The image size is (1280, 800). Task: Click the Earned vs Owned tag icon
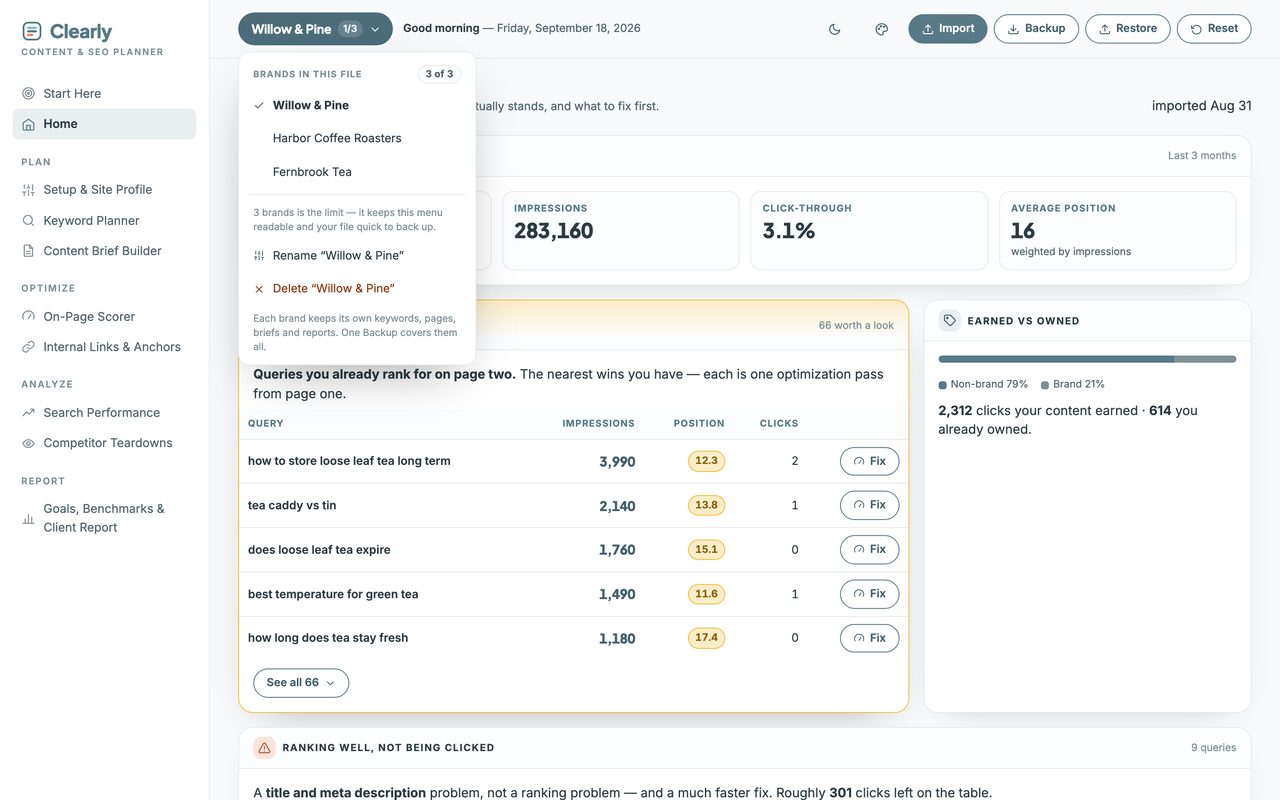[949, 321]
